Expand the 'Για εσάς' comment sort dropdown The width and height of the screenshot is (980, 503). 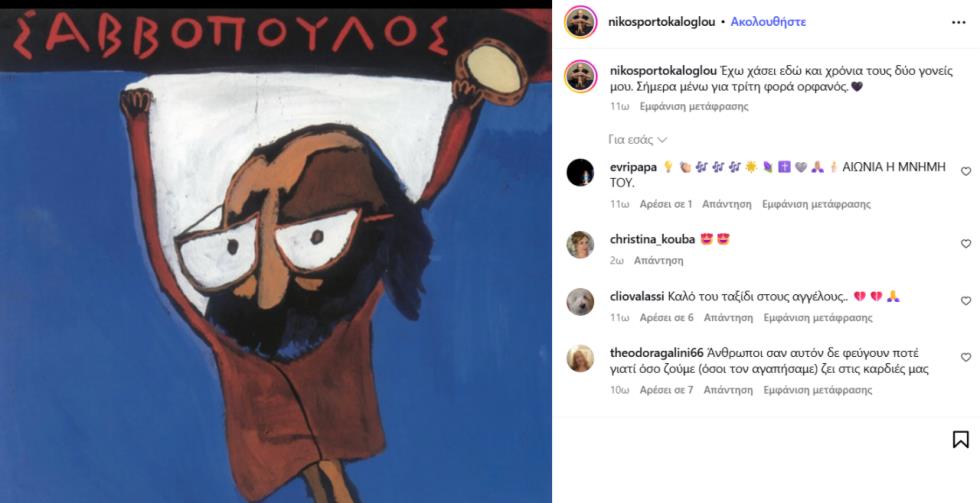(x=638, y=139)
